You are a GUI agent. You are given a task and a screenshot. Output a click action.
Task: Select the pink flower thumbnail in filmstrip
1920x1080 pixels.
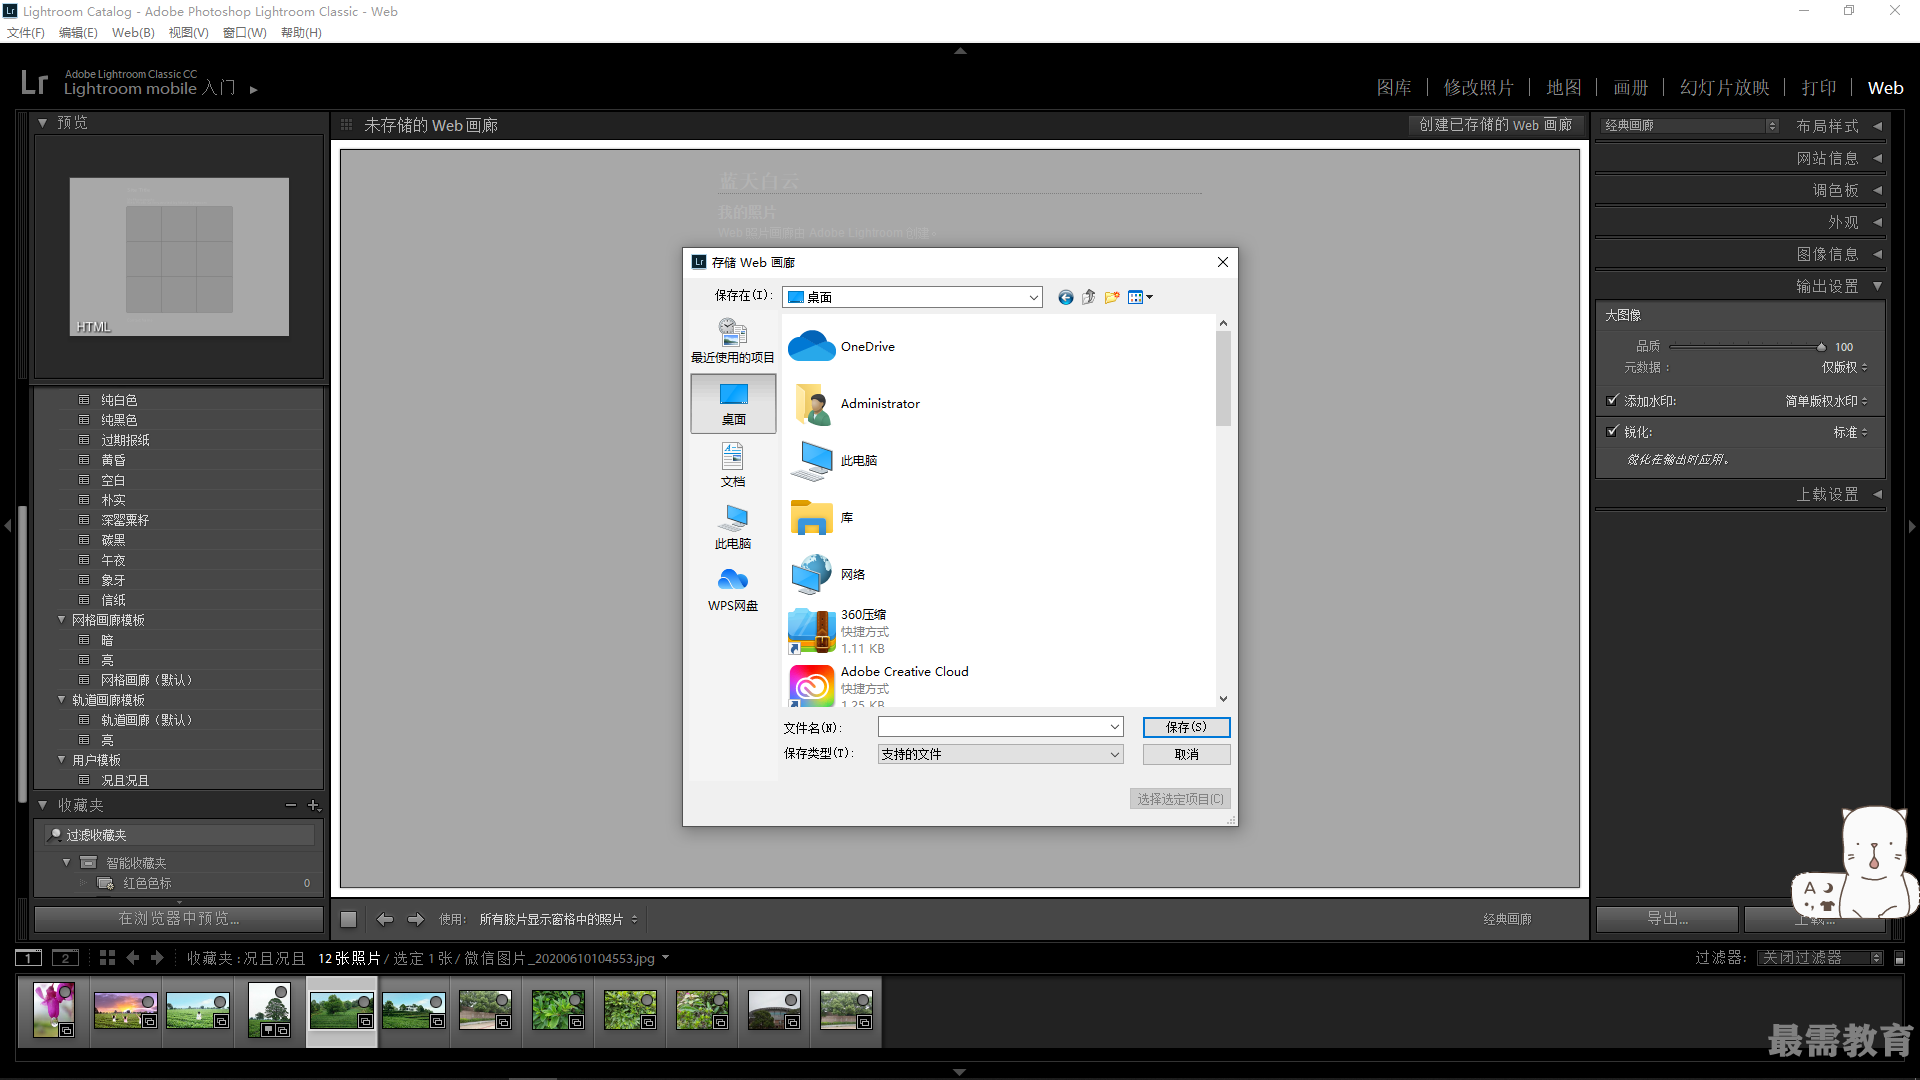click(x=53, y=1010)
